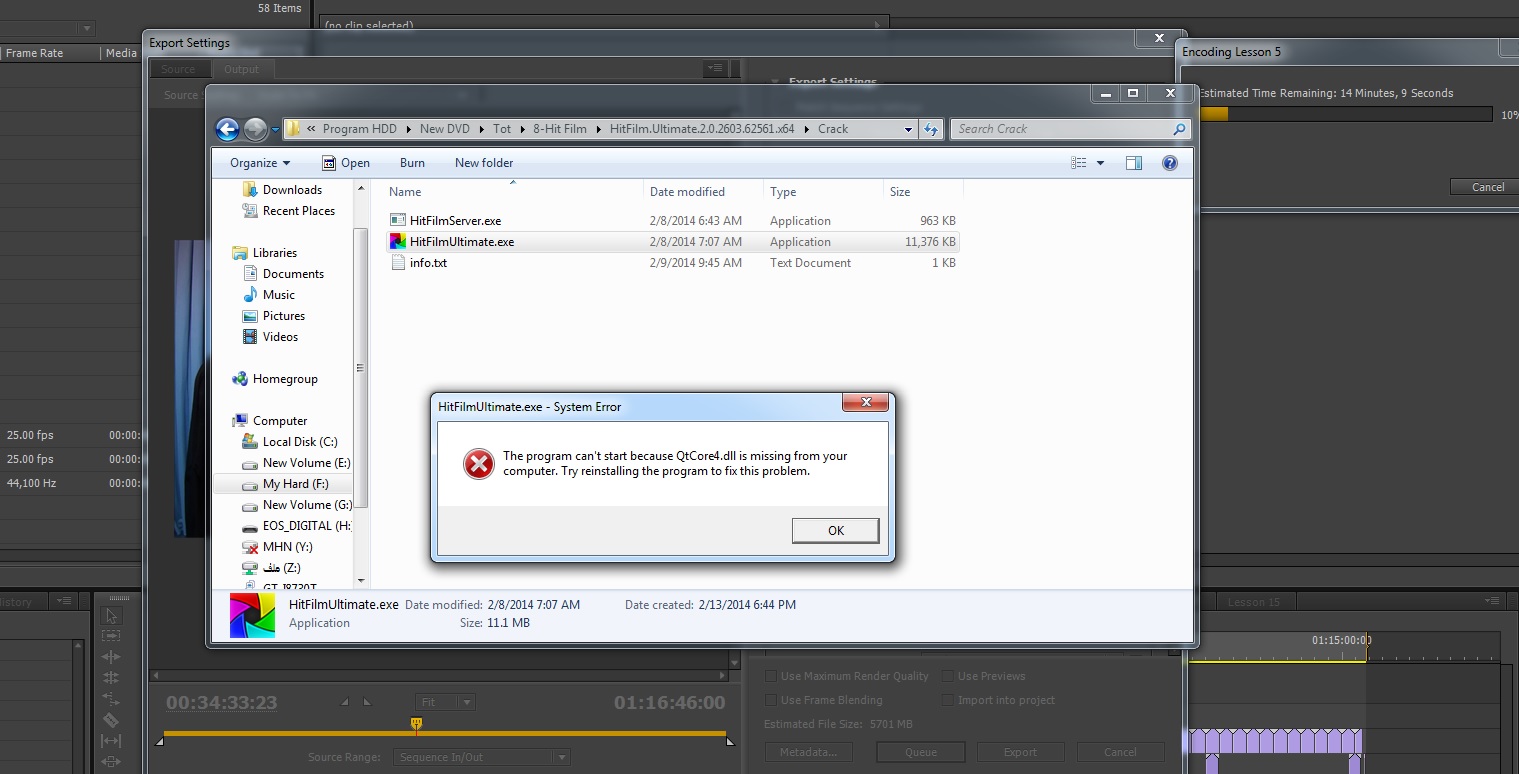Open the view options dropdown arrow
This screenshot has height=774, width=1519.
[x=1101, y=163]
